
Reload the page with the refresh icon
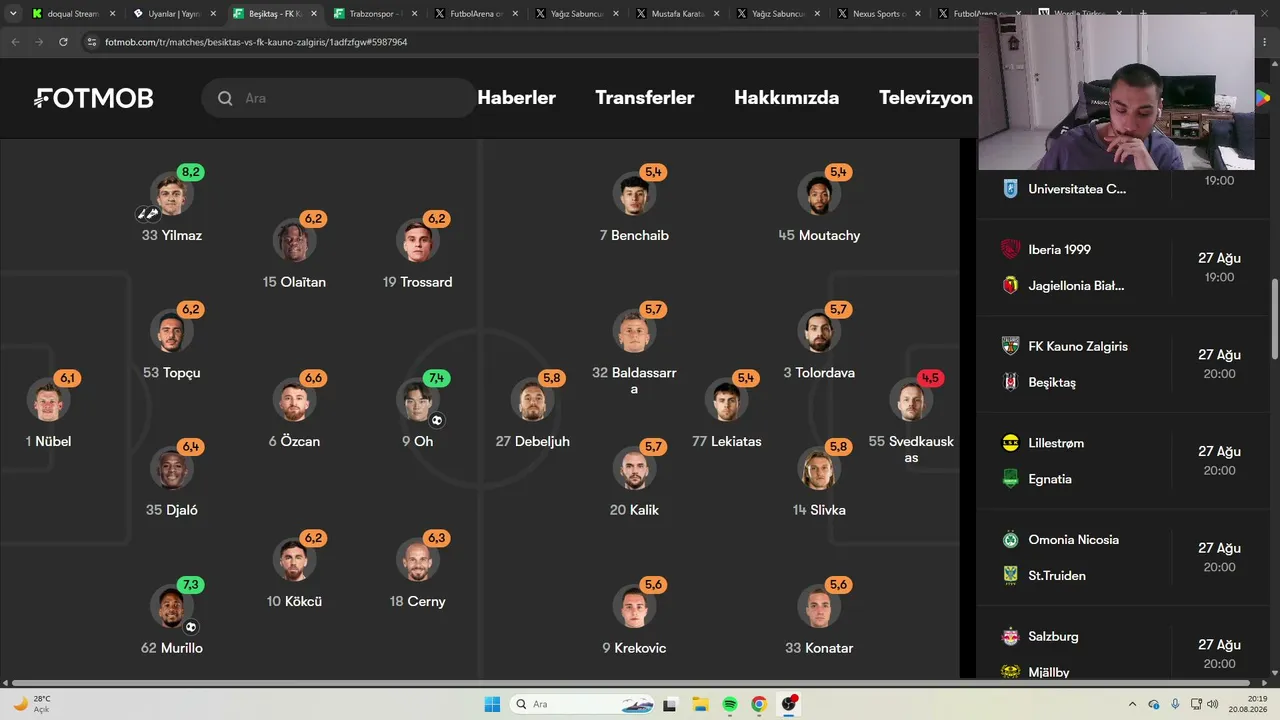pos(63,42)
